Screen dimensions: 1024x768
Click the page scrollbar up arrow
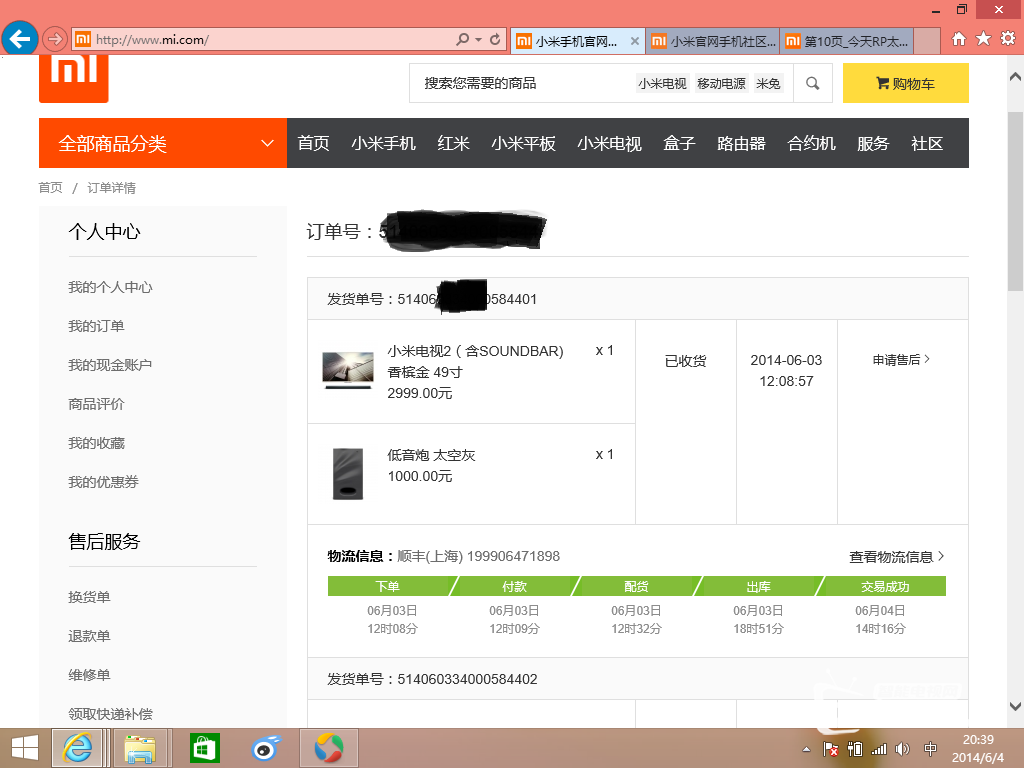[x=1016, y=76]
